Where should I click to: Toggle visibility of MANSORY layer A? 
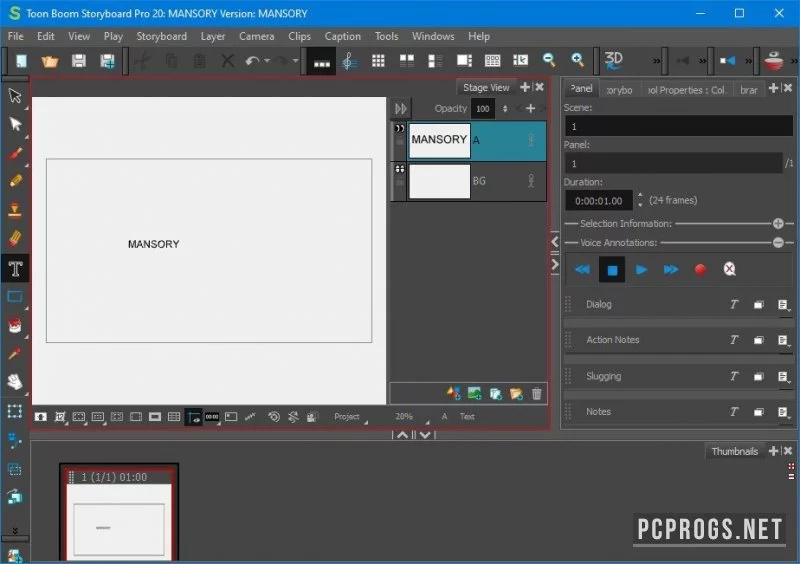pos(400,129)
